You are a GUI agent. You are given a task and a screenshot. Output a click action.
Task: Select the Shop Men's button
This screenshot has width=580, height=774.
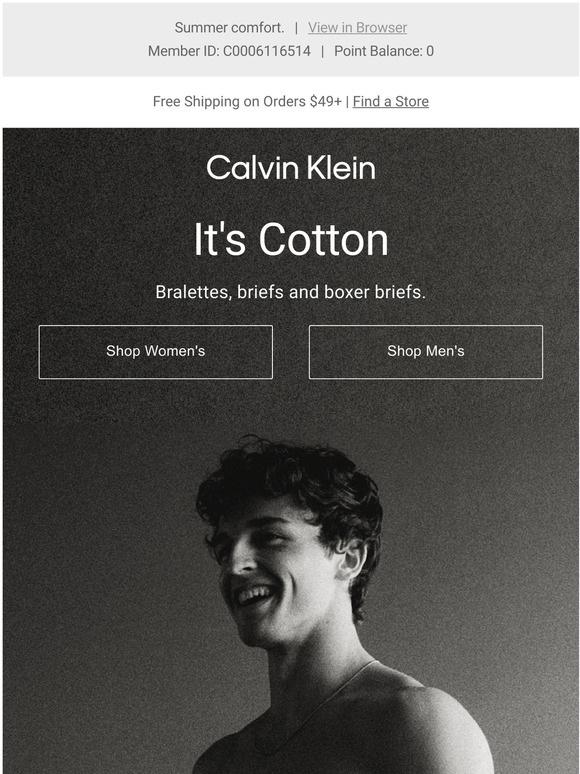(425, 351)
